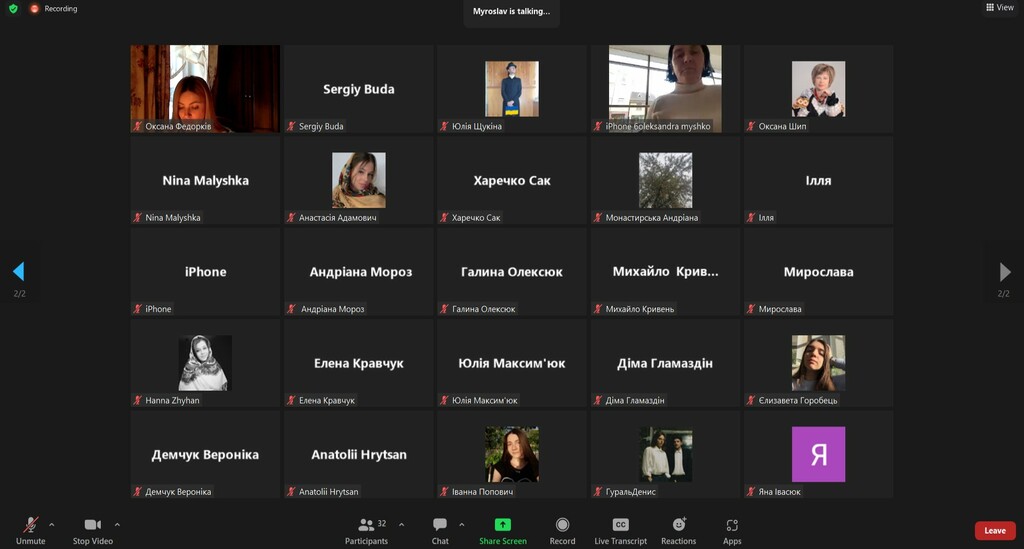Open the Chat panel
This screenshot has width=1024, height=549.
coord(440,530)
